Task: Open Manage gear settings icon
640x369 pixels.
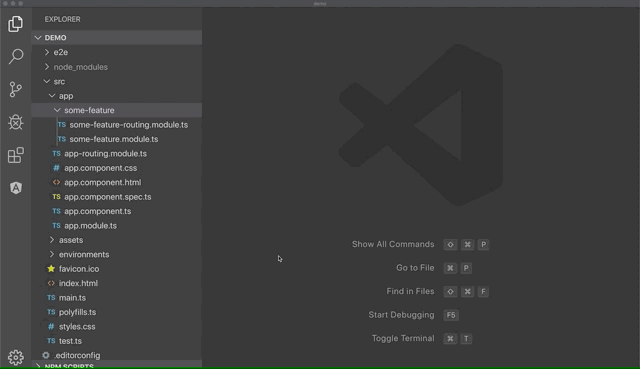Action: point(16,358)
